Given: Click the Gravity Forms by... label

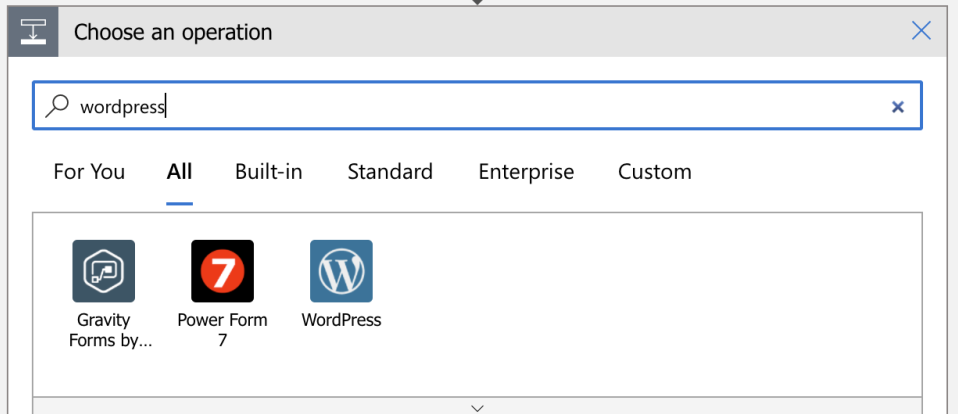Looking at the screenshot, I should tap(111, 330).
